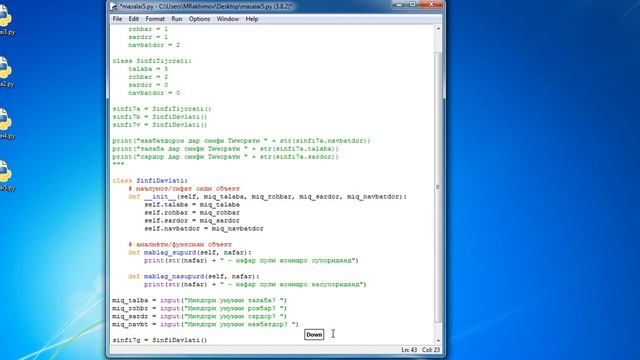
Task: Open the Window menu
Action: (228, 19)
